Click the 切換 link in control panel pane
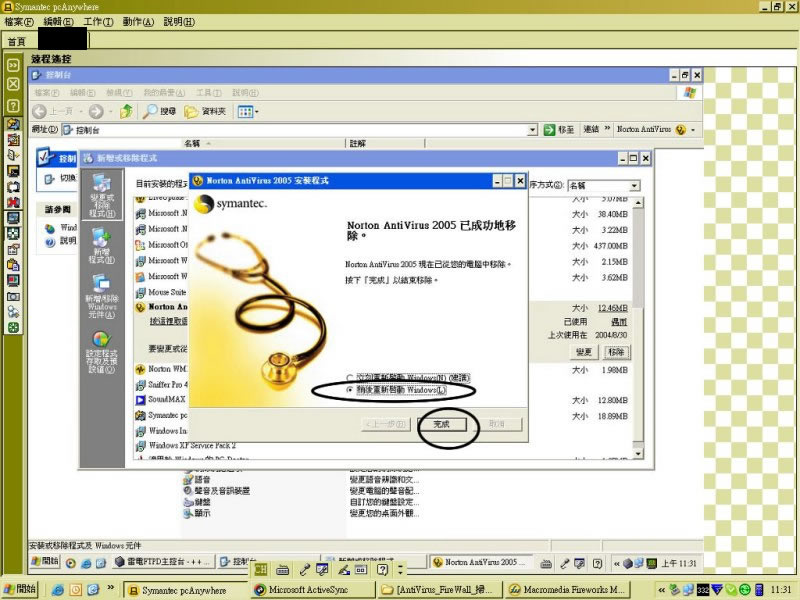The height and width of the screenshot is (600, 800). (x=68, y=178)
